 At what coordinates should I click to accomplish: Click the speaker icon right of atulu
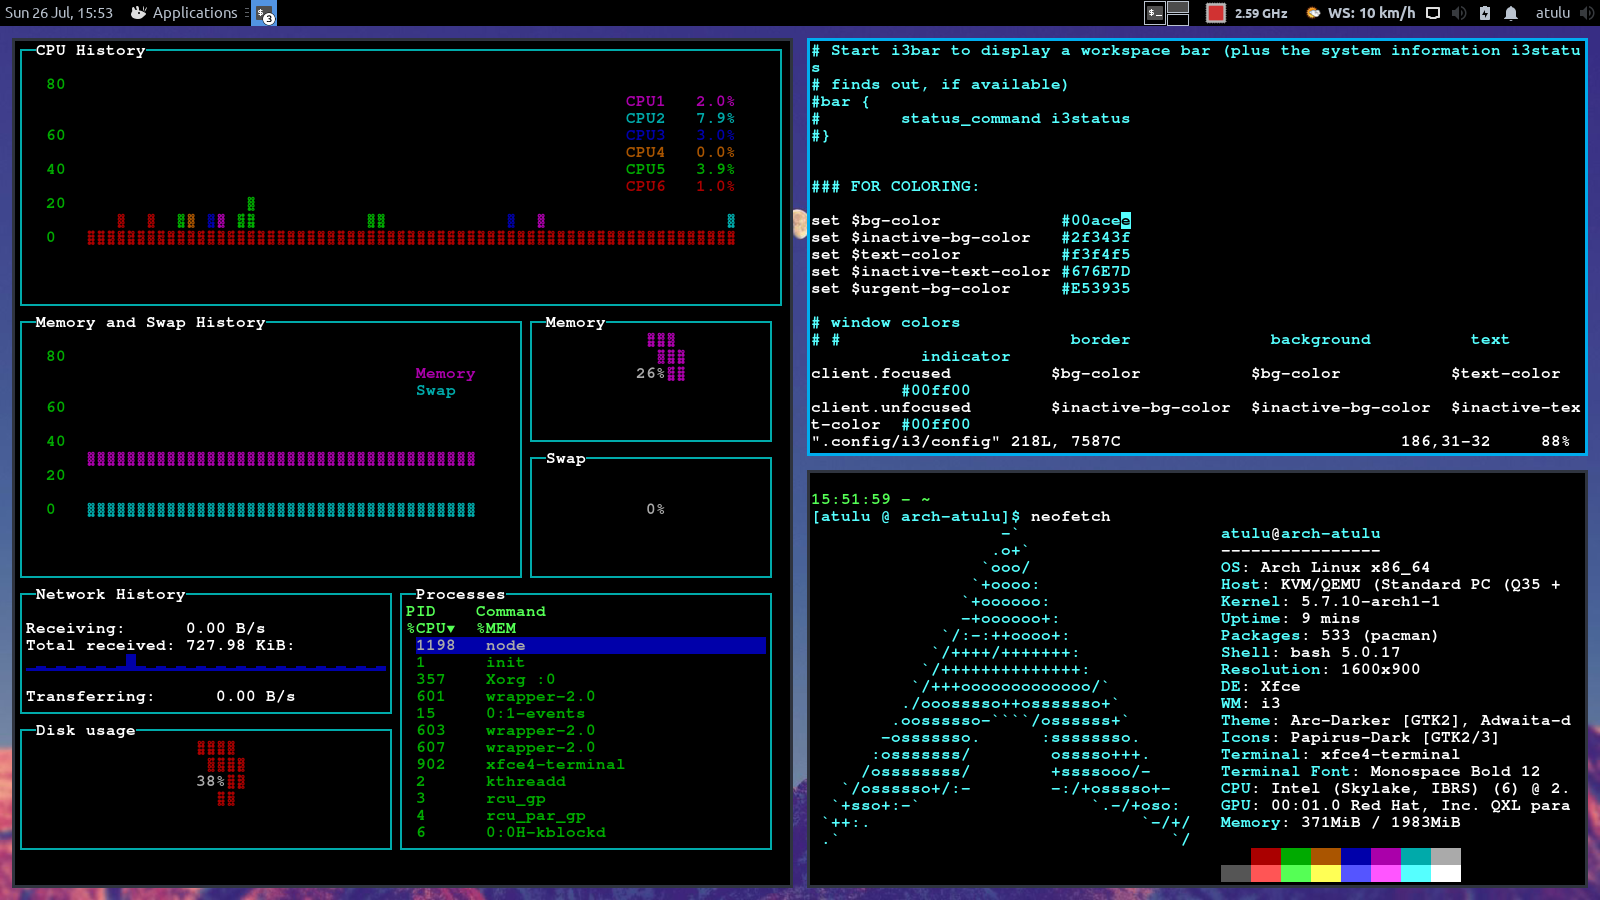(x=1586, y=13)
